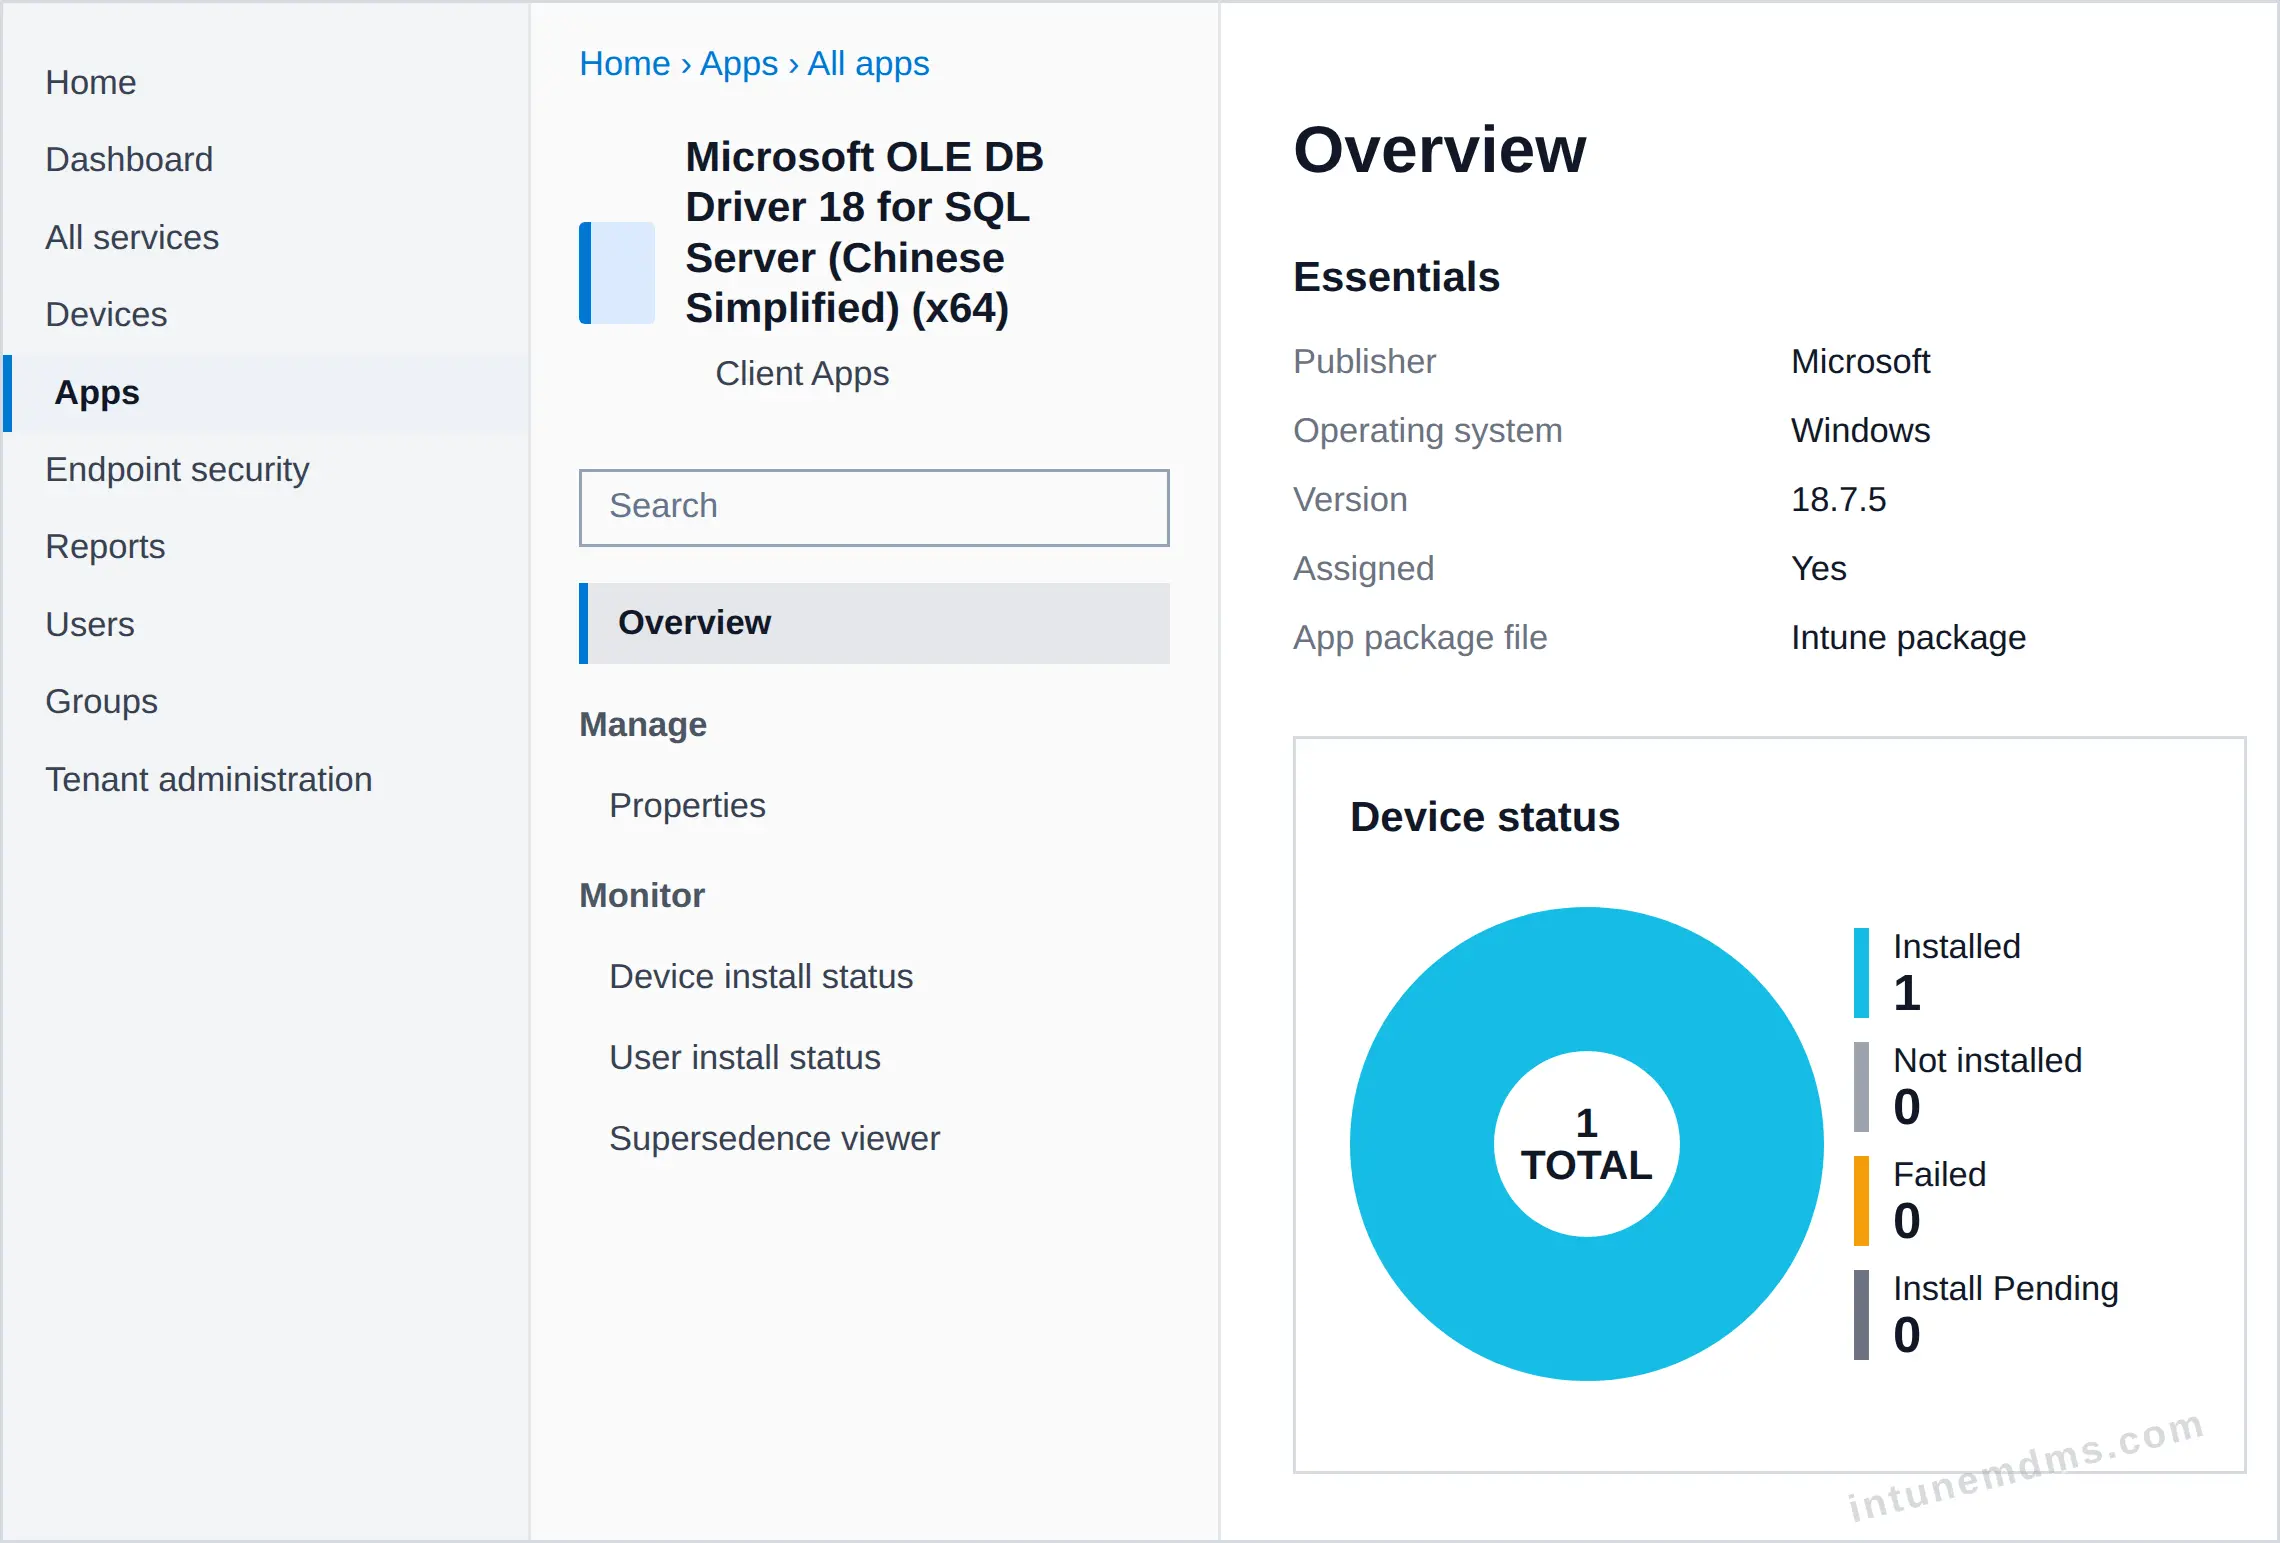The width and height of the screenshot is (2280, 1543).
Task: Click the Not installed legend label
Action: tap(1987, 1061)
